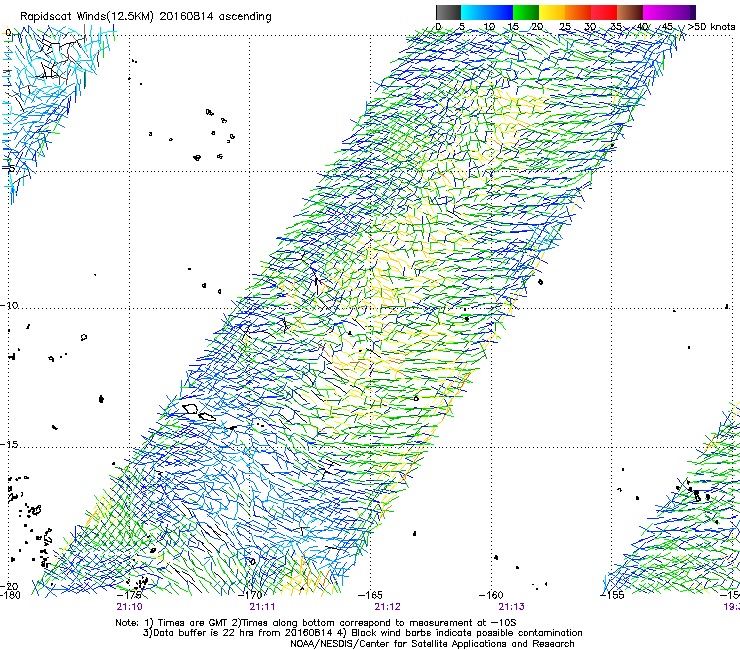The width and height of the screenshot is (740, 650).
Task: Click the title 'Rapidscat Winds(12.5KM) 20160814 ascending'
Action: 146,17
